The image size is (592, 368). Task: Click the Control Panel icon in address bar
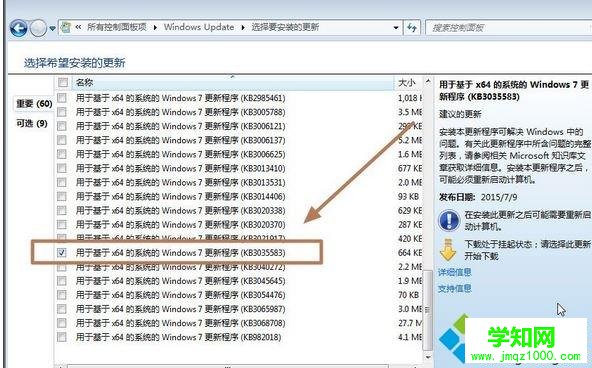pyautogui.click(x=66, y=27)
